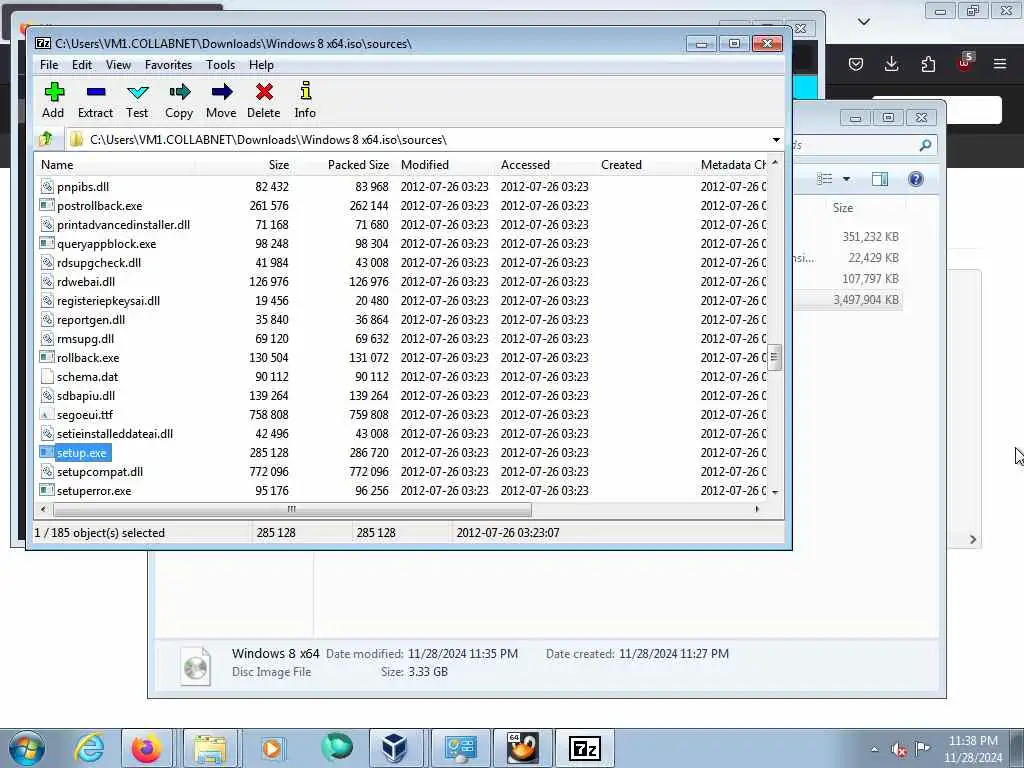Click Firefox Pocket save icon
Viewport: 1024px width, 768px height.
tap(856, 64)
